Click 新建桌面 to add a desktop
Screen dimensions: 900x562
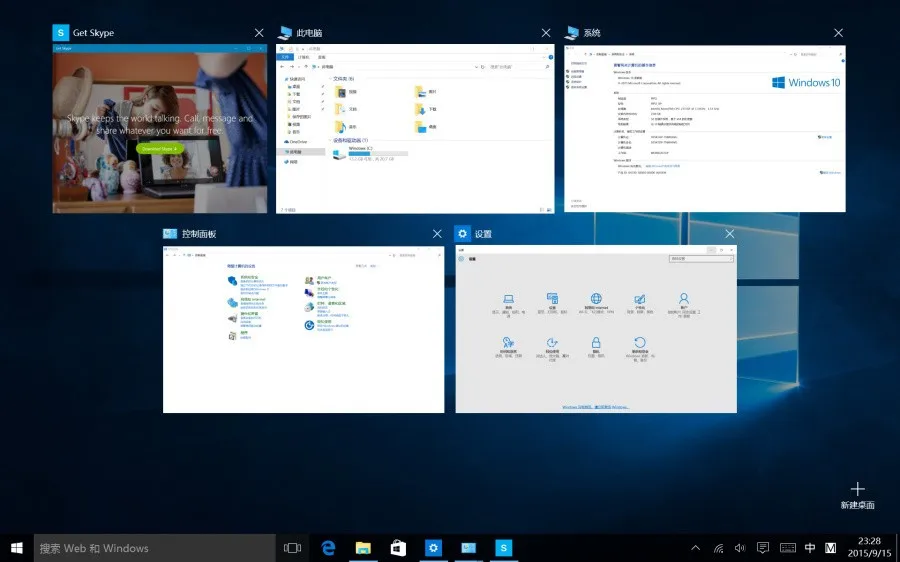pos(857,496)
